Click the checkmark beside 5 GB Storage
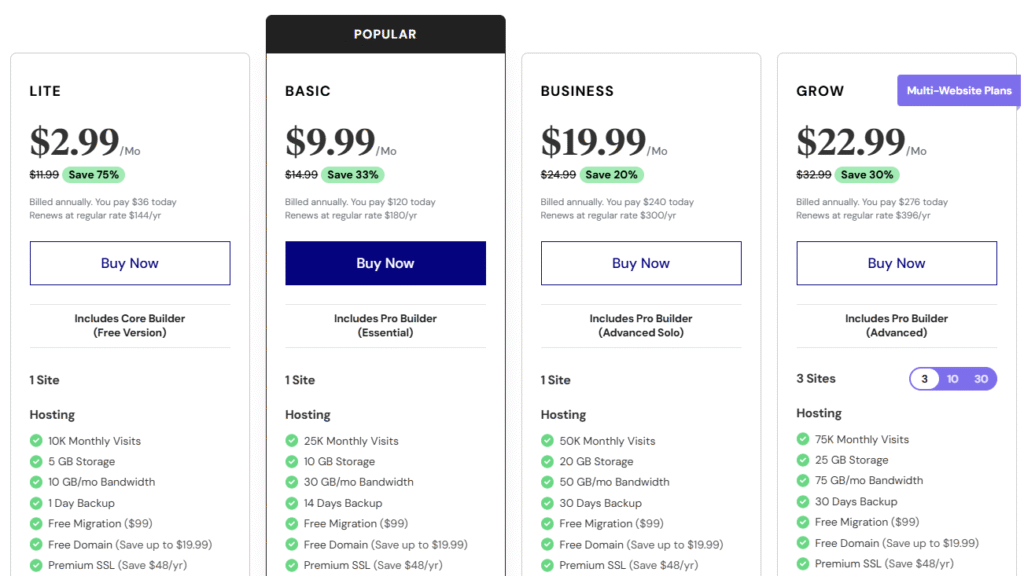Viewport: 1024px width, 576px height. (36, 461)
